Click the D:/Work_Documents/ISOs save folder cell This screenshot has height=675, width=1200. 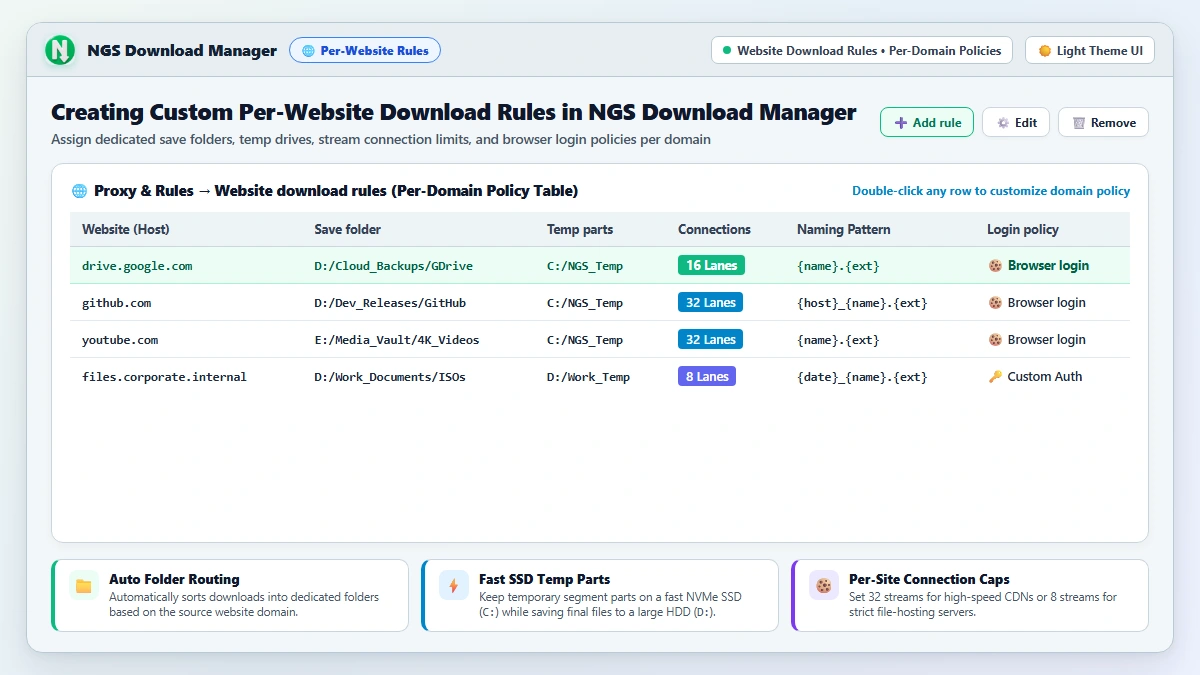tap(390, 377)
